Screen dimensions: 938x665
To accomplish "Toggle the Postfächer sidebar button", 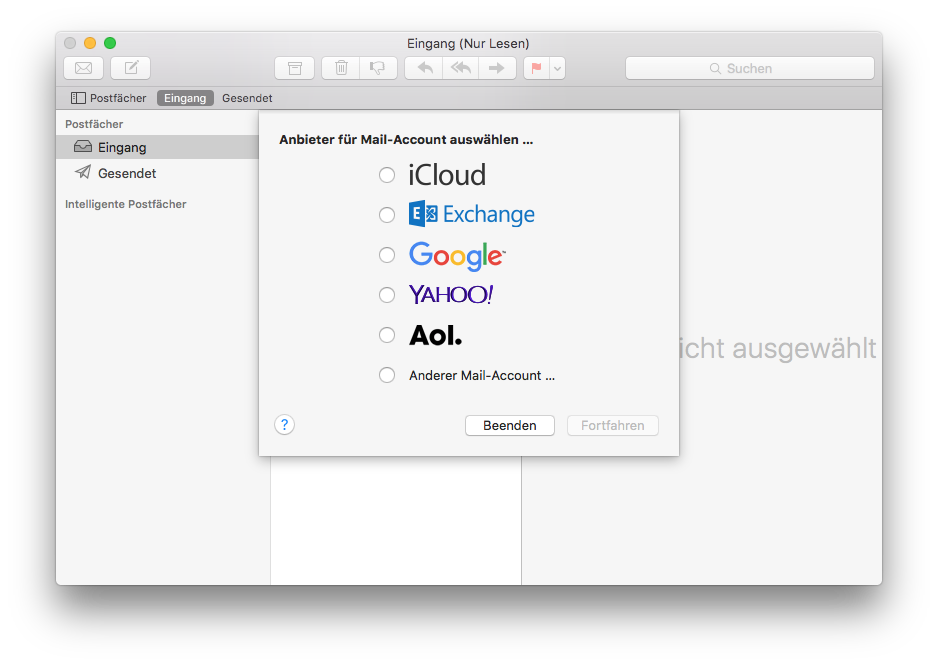I will tap(108, 98).
